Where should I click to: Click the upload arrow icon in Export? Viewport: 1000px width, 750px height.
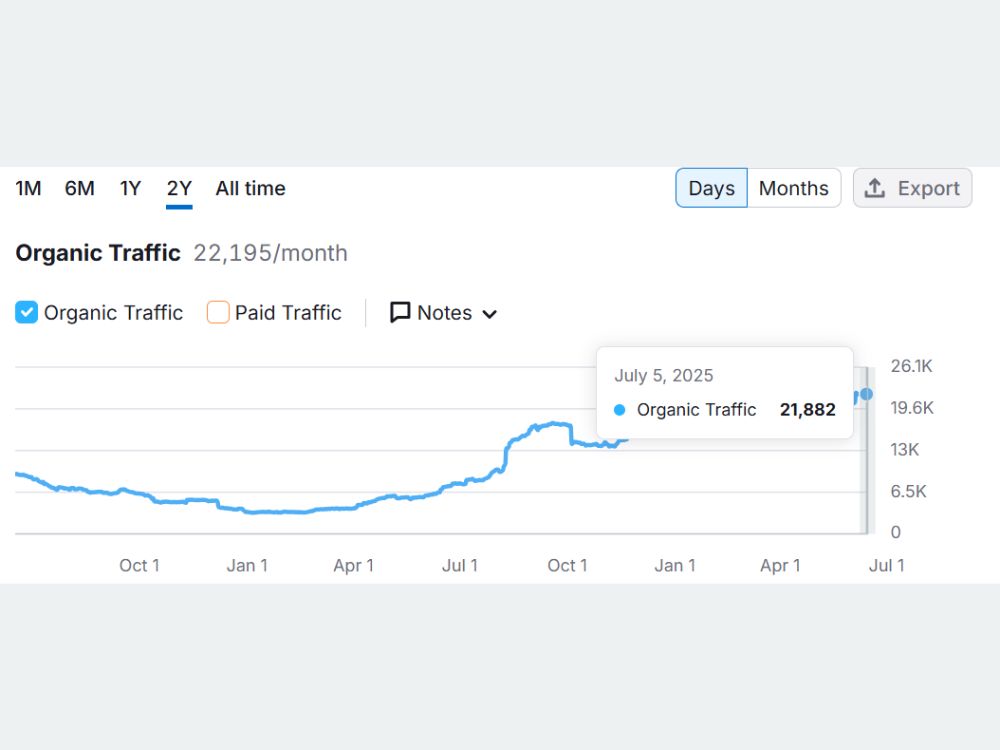(x=874, y=188)
